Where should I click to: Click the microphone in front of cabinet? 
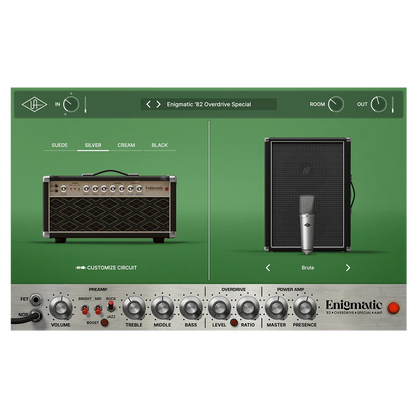coord(307,225)
